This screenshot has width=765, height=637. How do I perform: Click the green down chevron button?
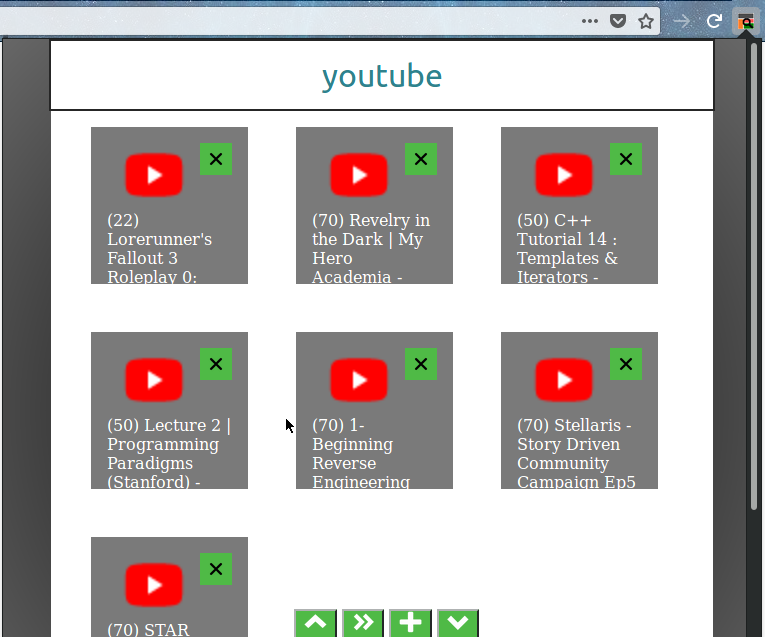pos(458,623)
